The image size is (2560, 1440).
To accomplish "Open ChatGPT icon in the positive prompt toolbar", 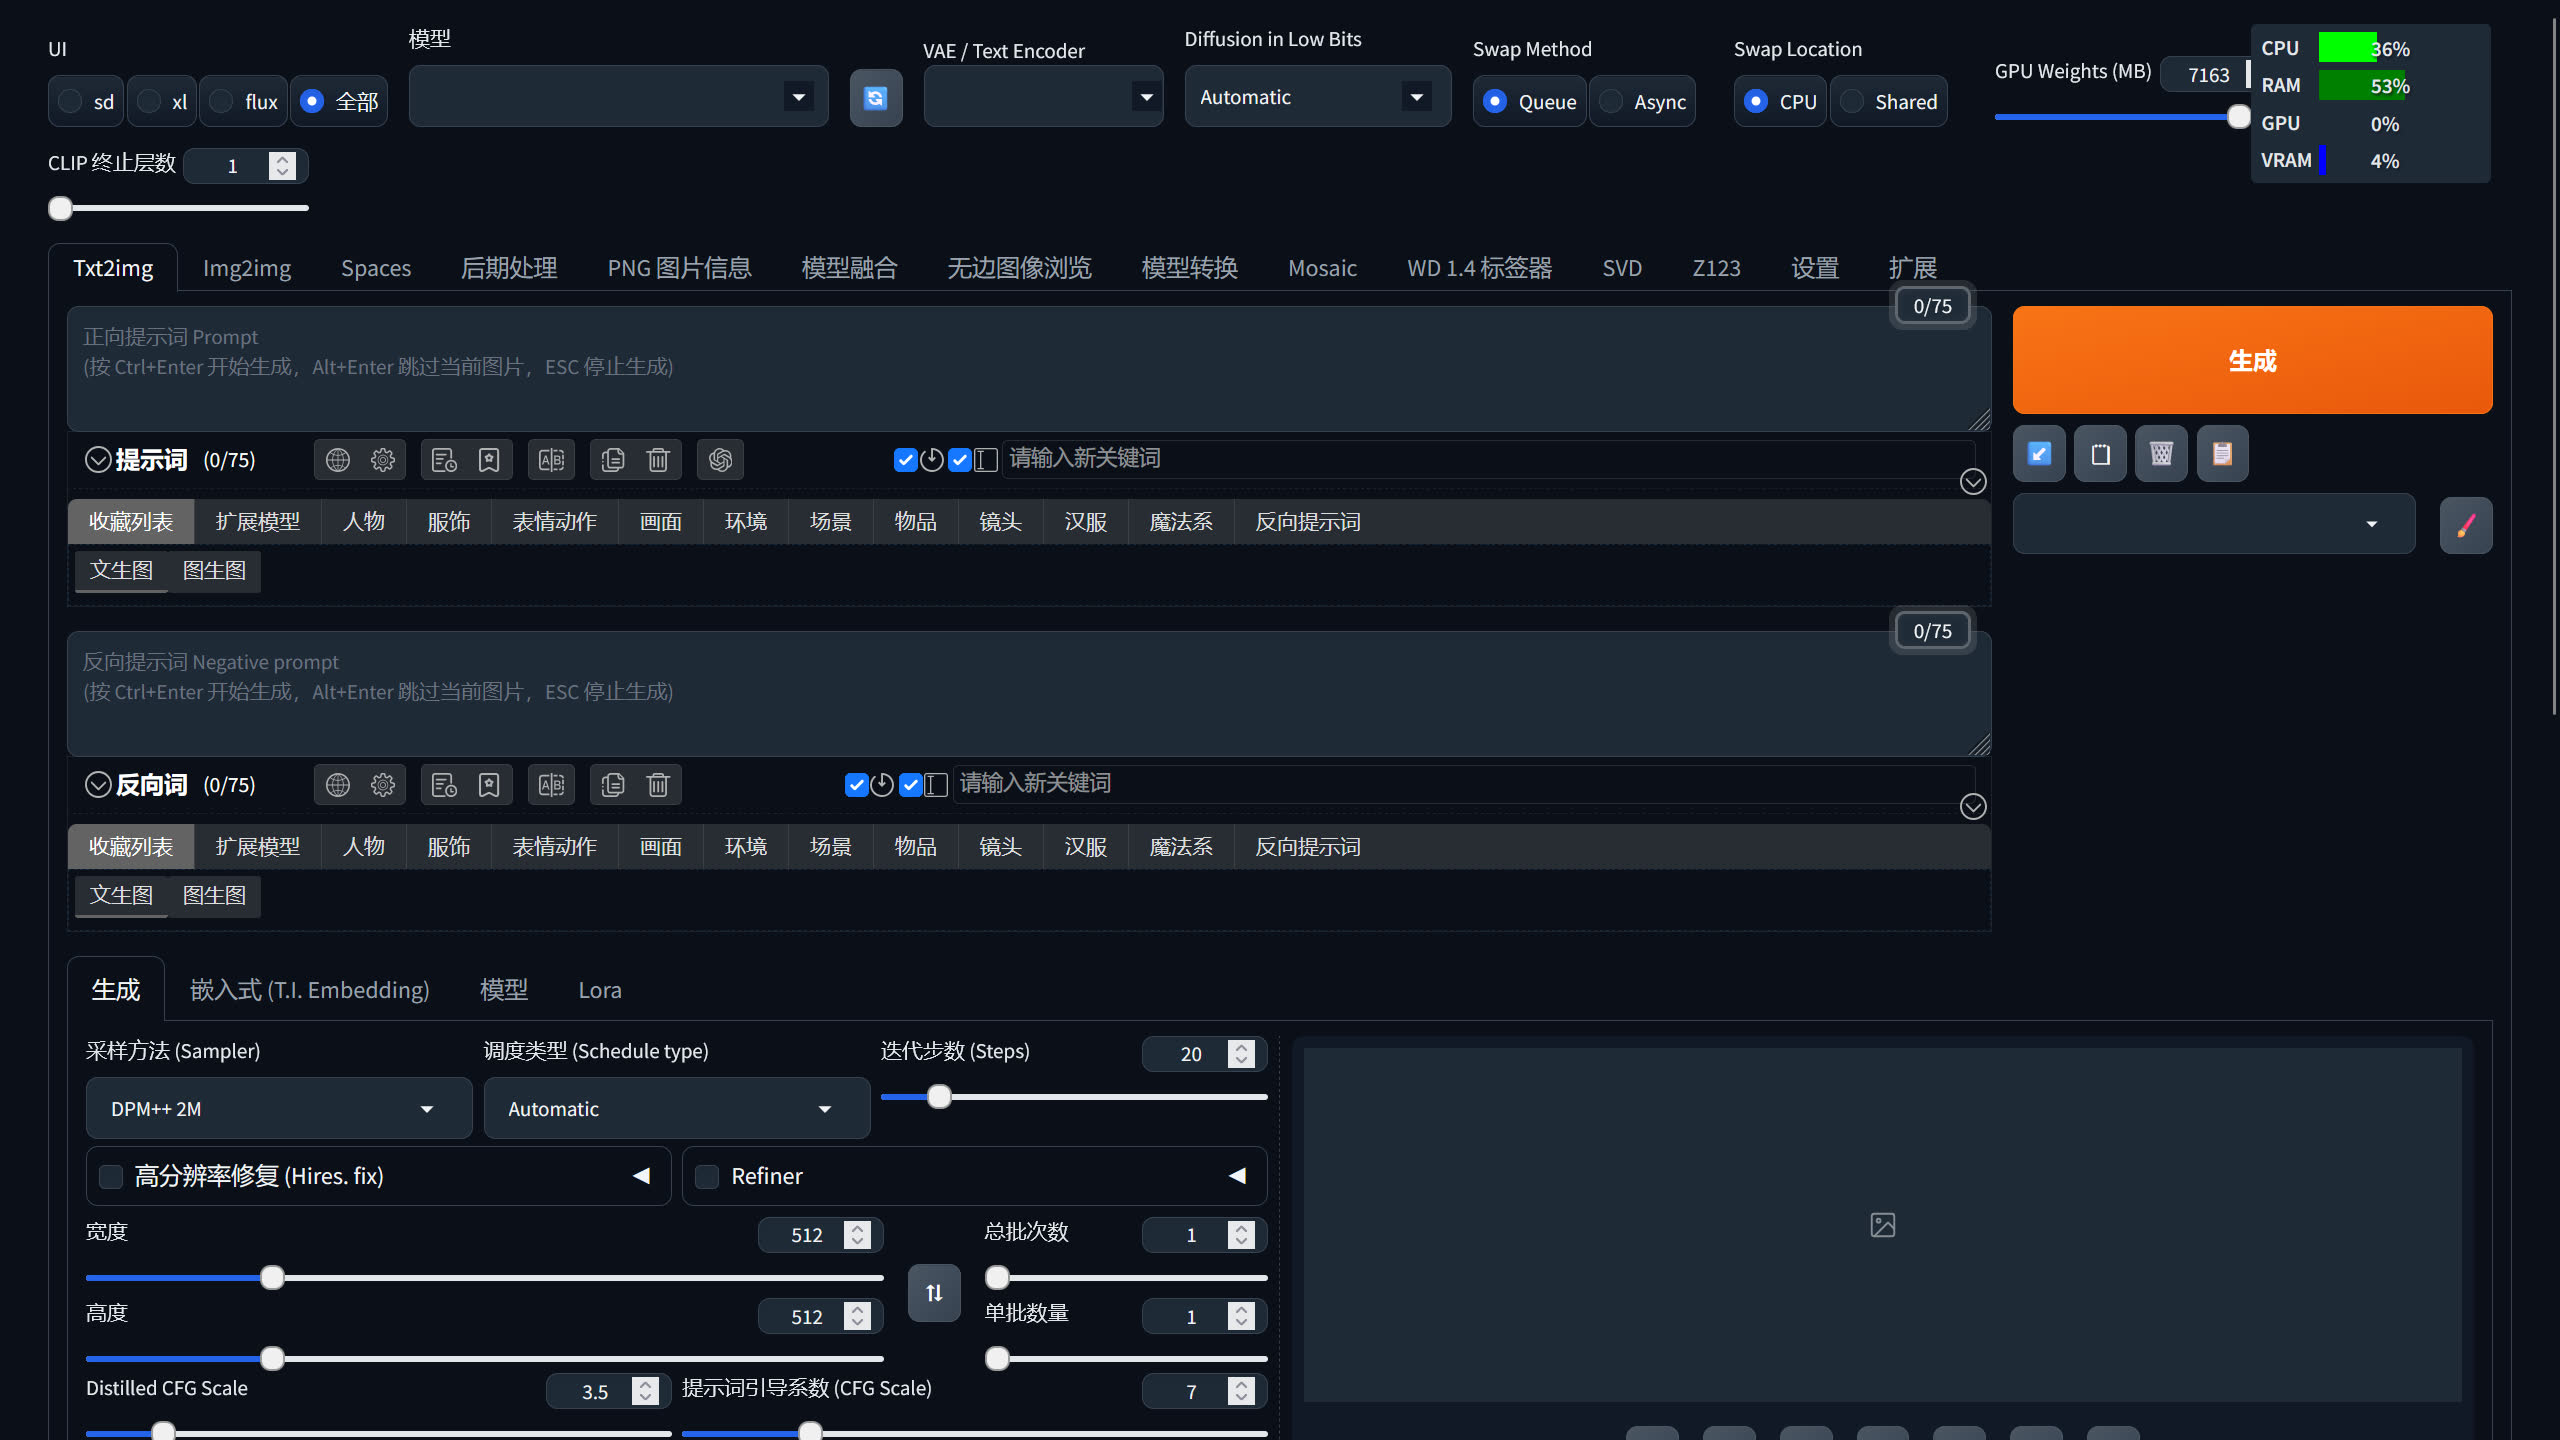I will 720,460.
